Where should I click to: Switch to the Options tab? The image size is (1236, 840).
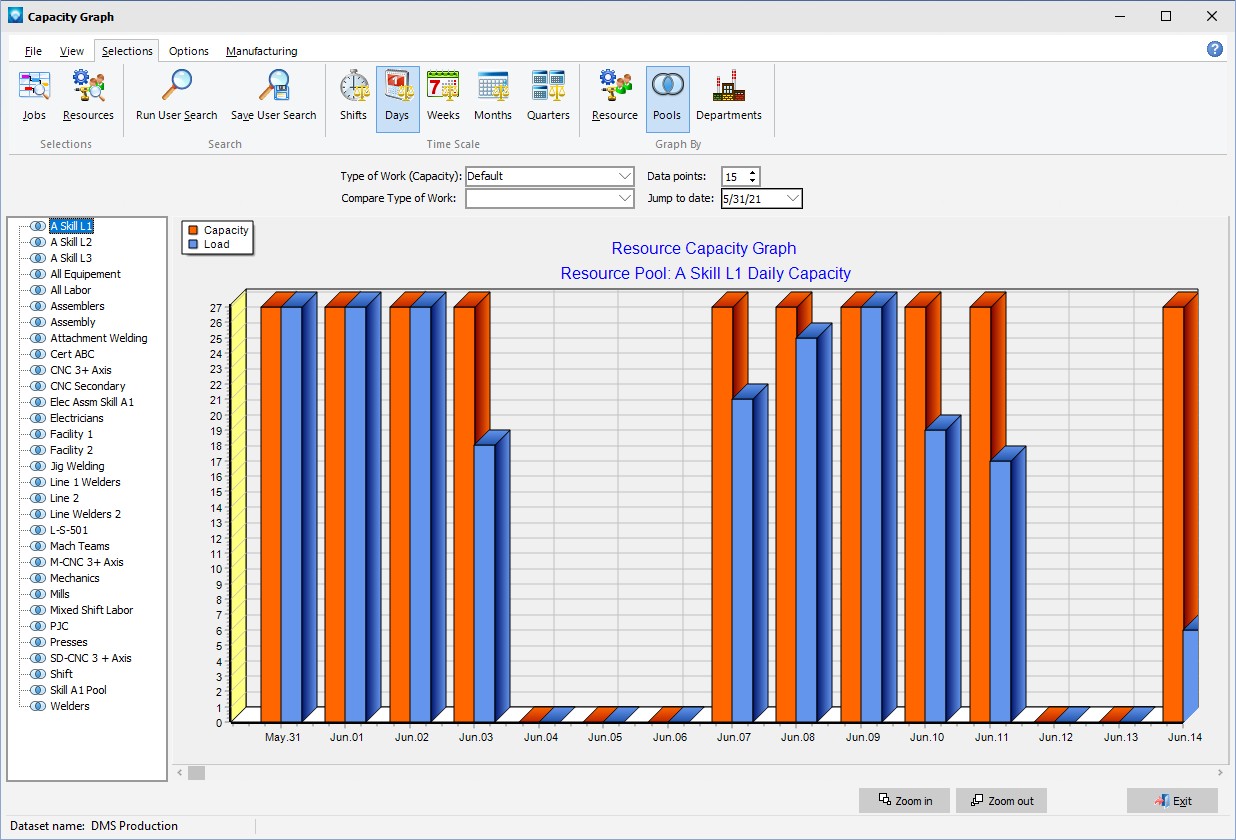click(188, 51)
